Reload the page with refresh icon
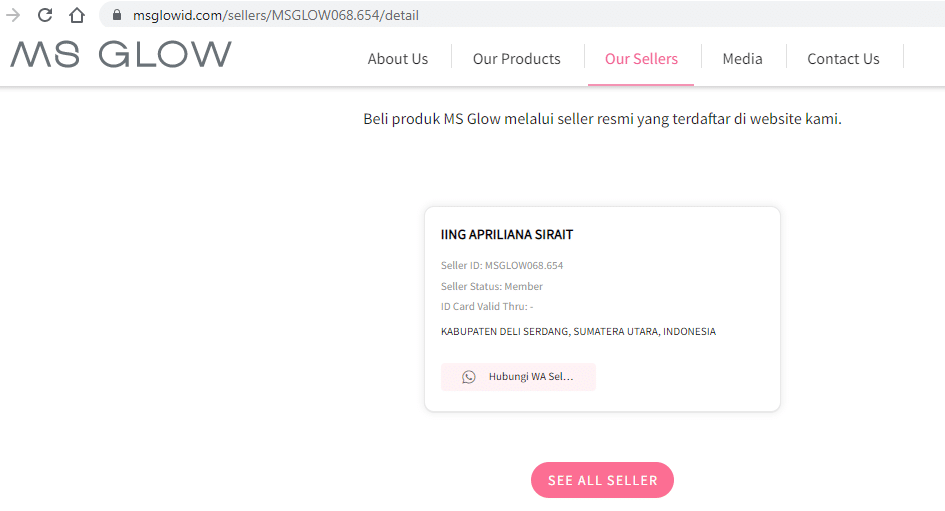 [x=45, y=15]
